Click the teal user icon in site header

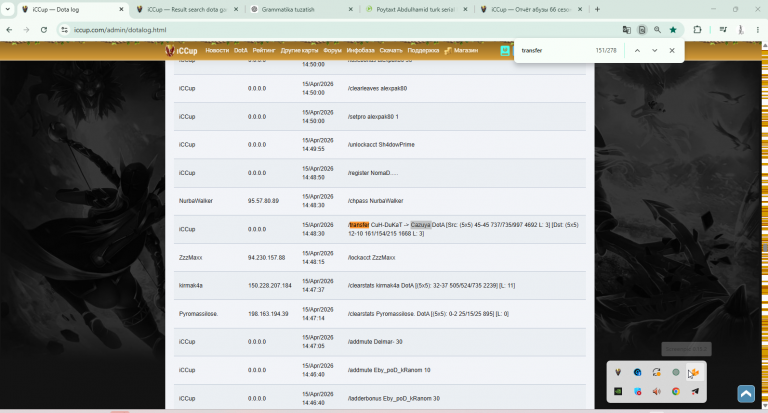coord(505,50)
